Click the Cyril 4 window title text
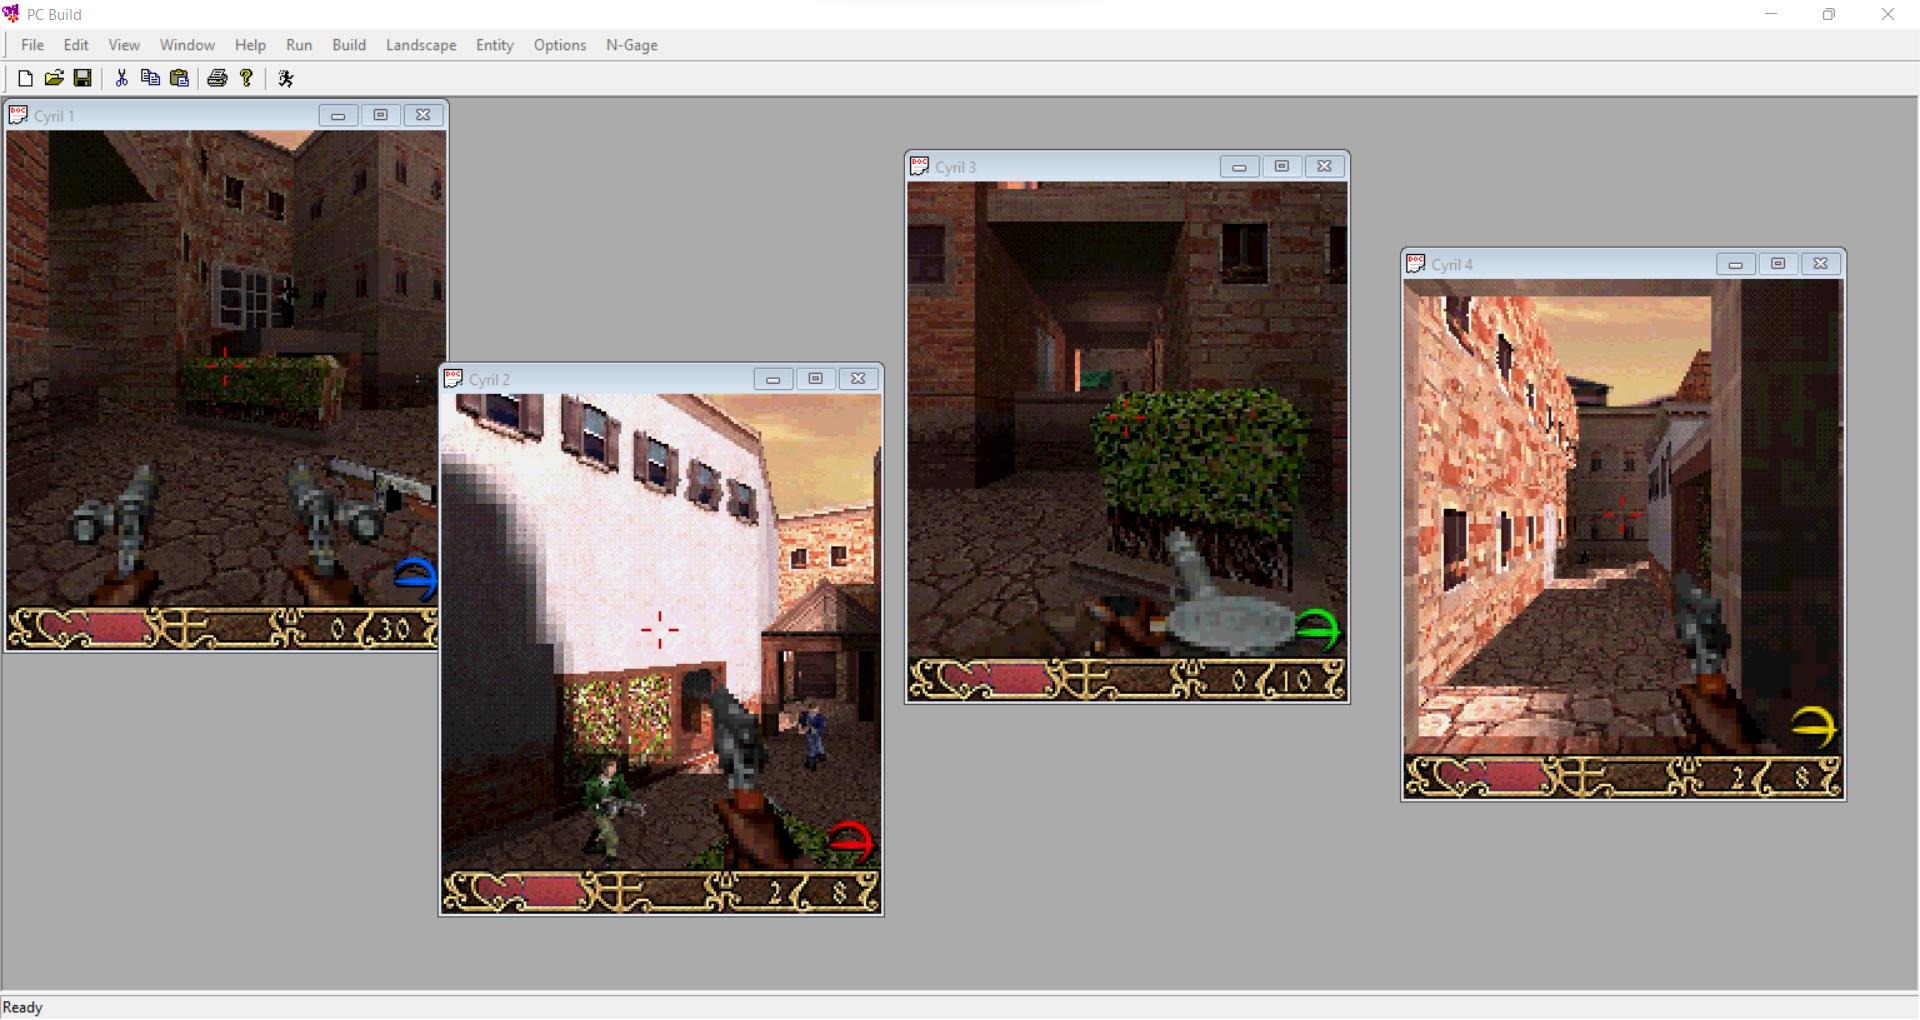Image resolution: width=1920 pixels, height=1020 pixels. (1452, 265)
